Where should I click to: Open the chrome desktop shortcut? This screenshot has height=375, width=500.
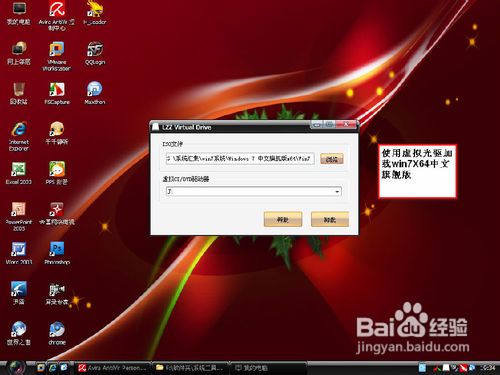57,333
